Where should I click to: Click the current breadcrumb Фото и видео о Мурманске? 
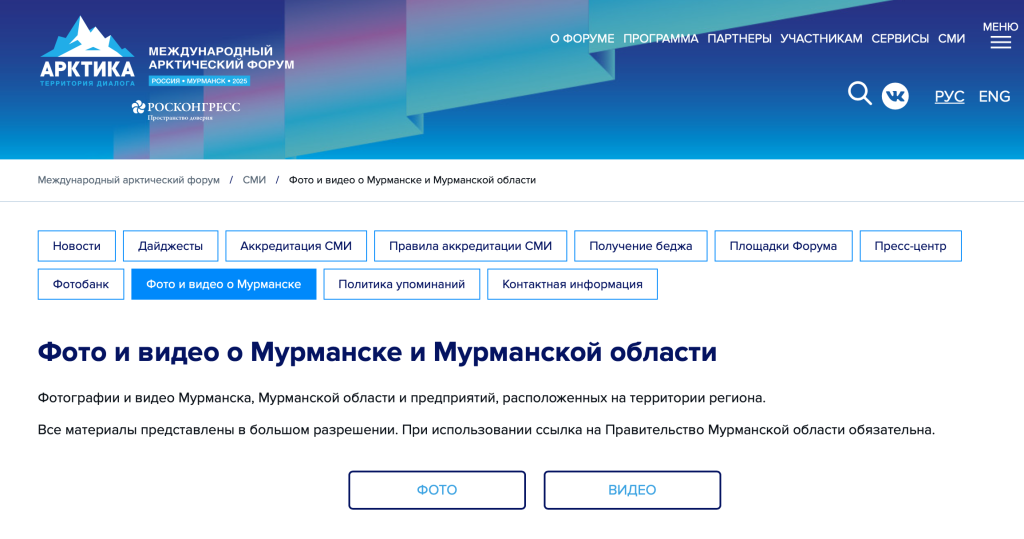point(412,180)
